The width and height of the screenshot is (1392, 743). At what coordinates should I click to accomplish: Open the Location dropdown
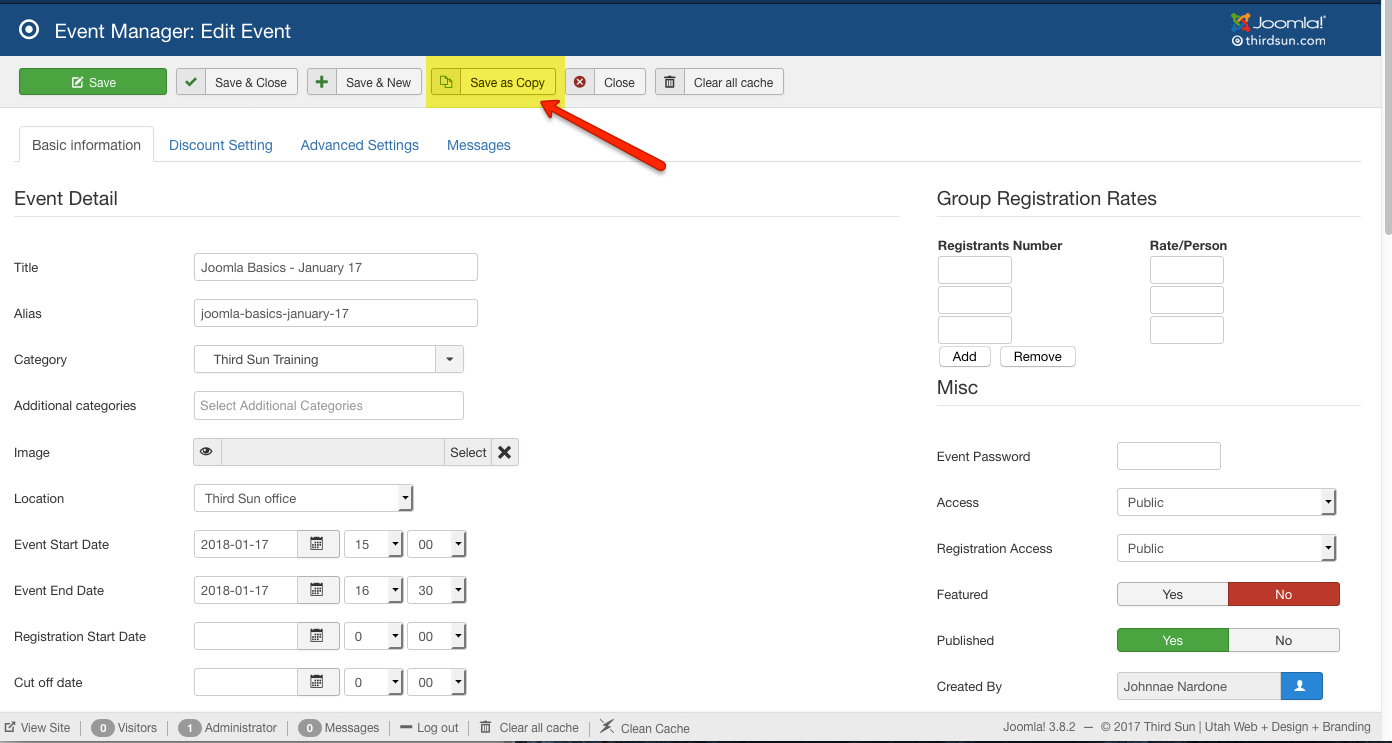click(x=303, y=498)
